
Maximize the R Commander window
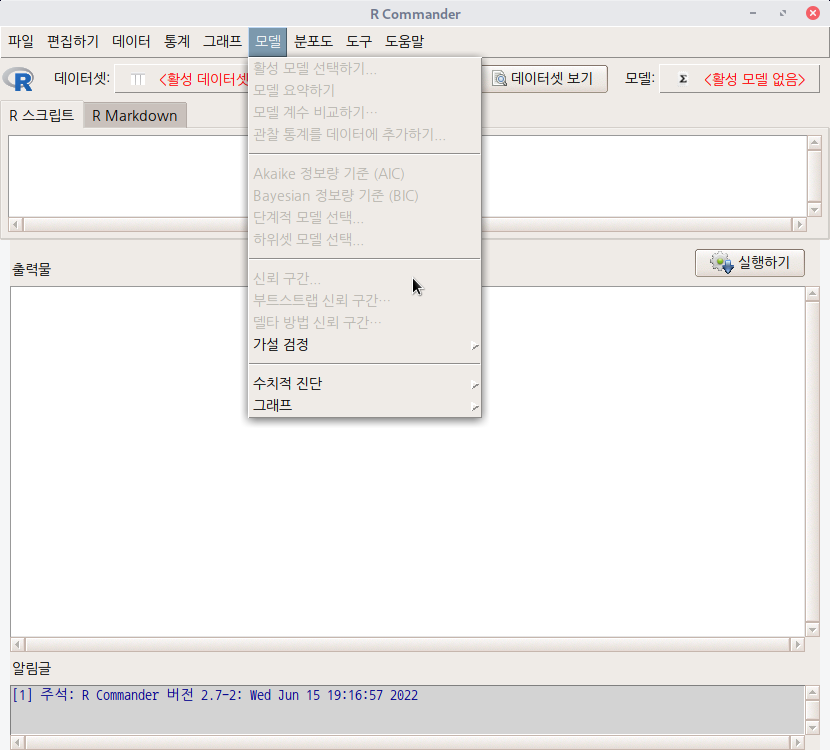[x=783, y=13]
